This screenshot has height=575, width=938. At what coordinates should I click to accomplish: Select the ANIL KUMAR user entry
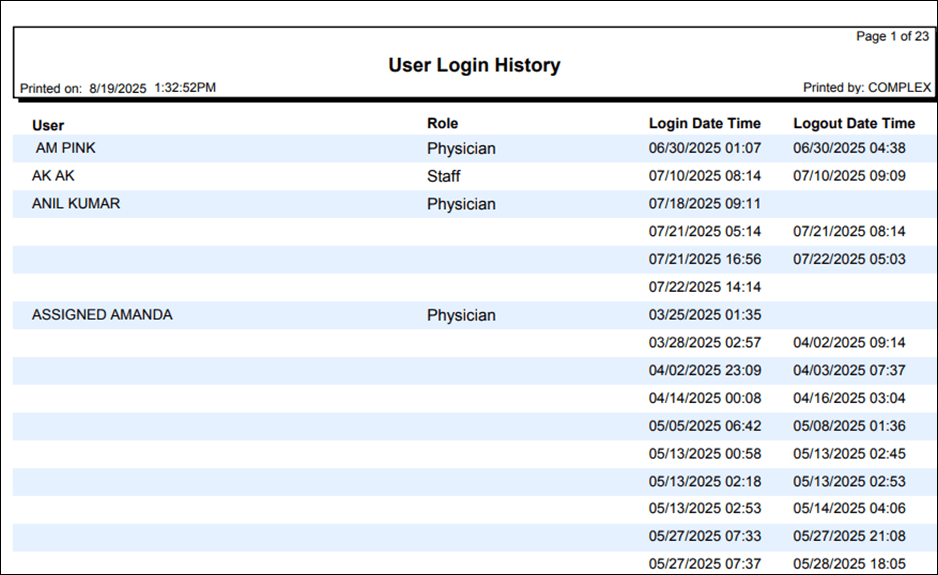coord(76,204)
